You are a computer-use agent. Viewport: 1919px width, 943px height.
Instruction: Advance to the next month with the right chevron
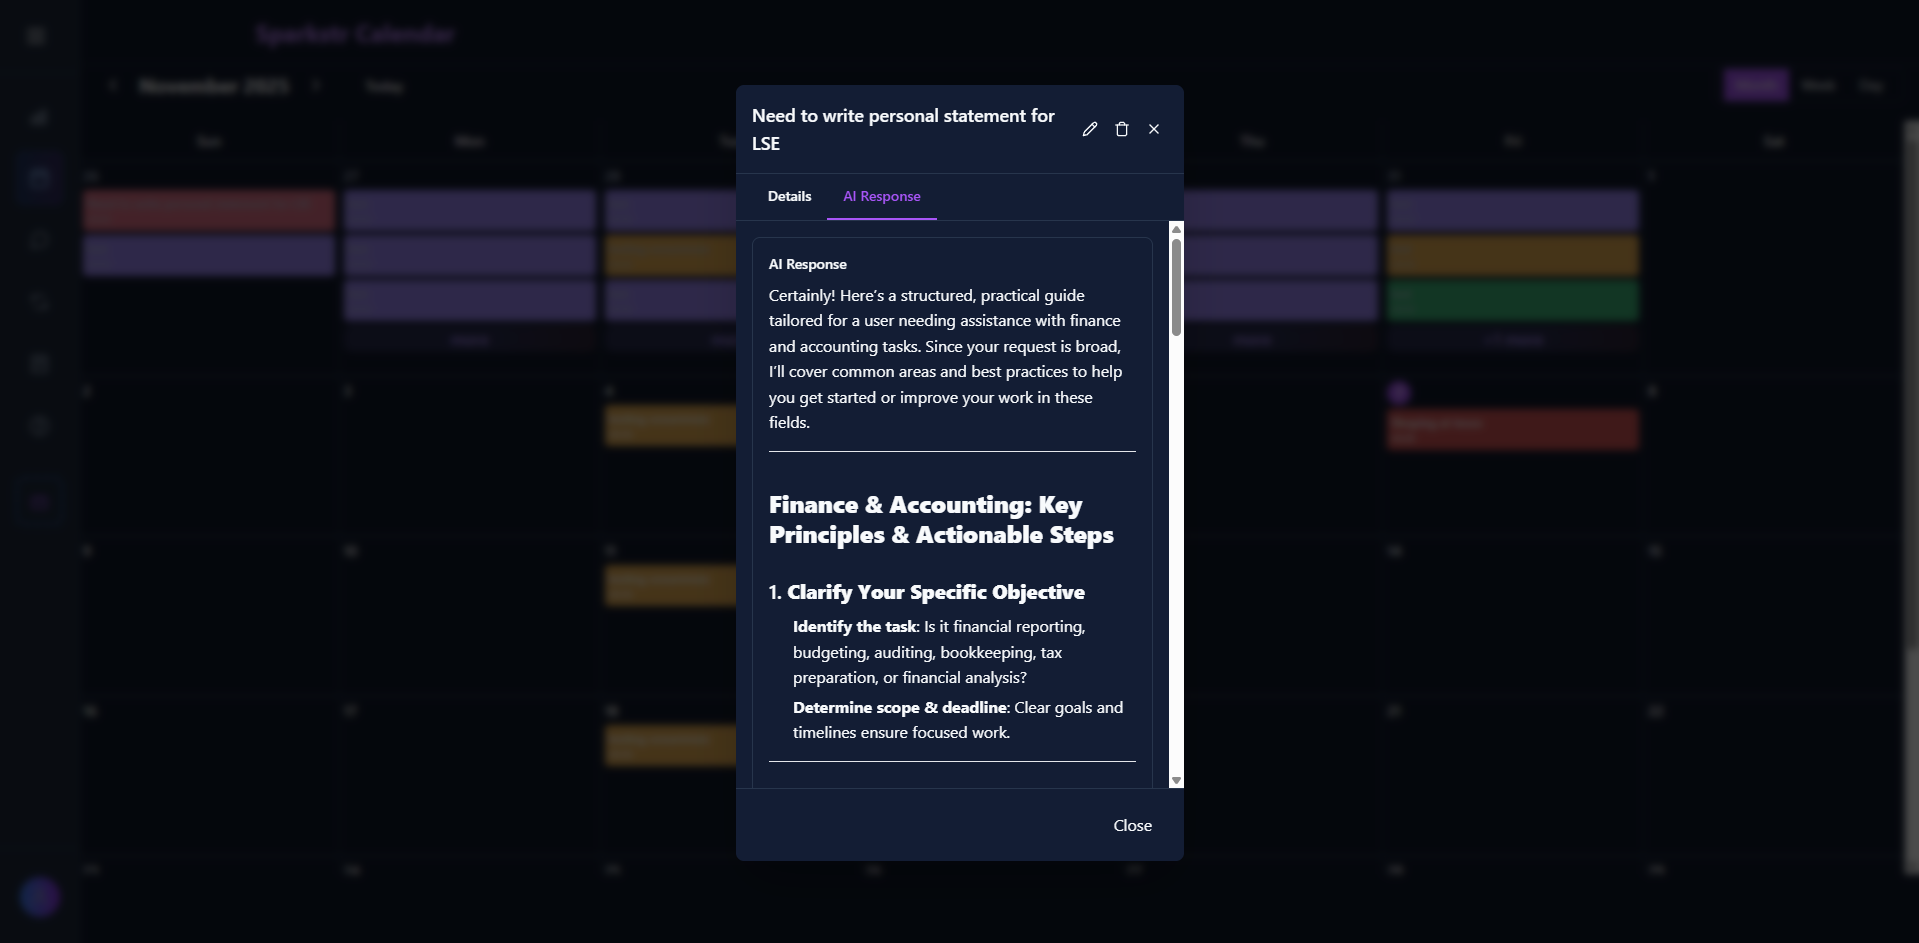click(x=317, y=86)
